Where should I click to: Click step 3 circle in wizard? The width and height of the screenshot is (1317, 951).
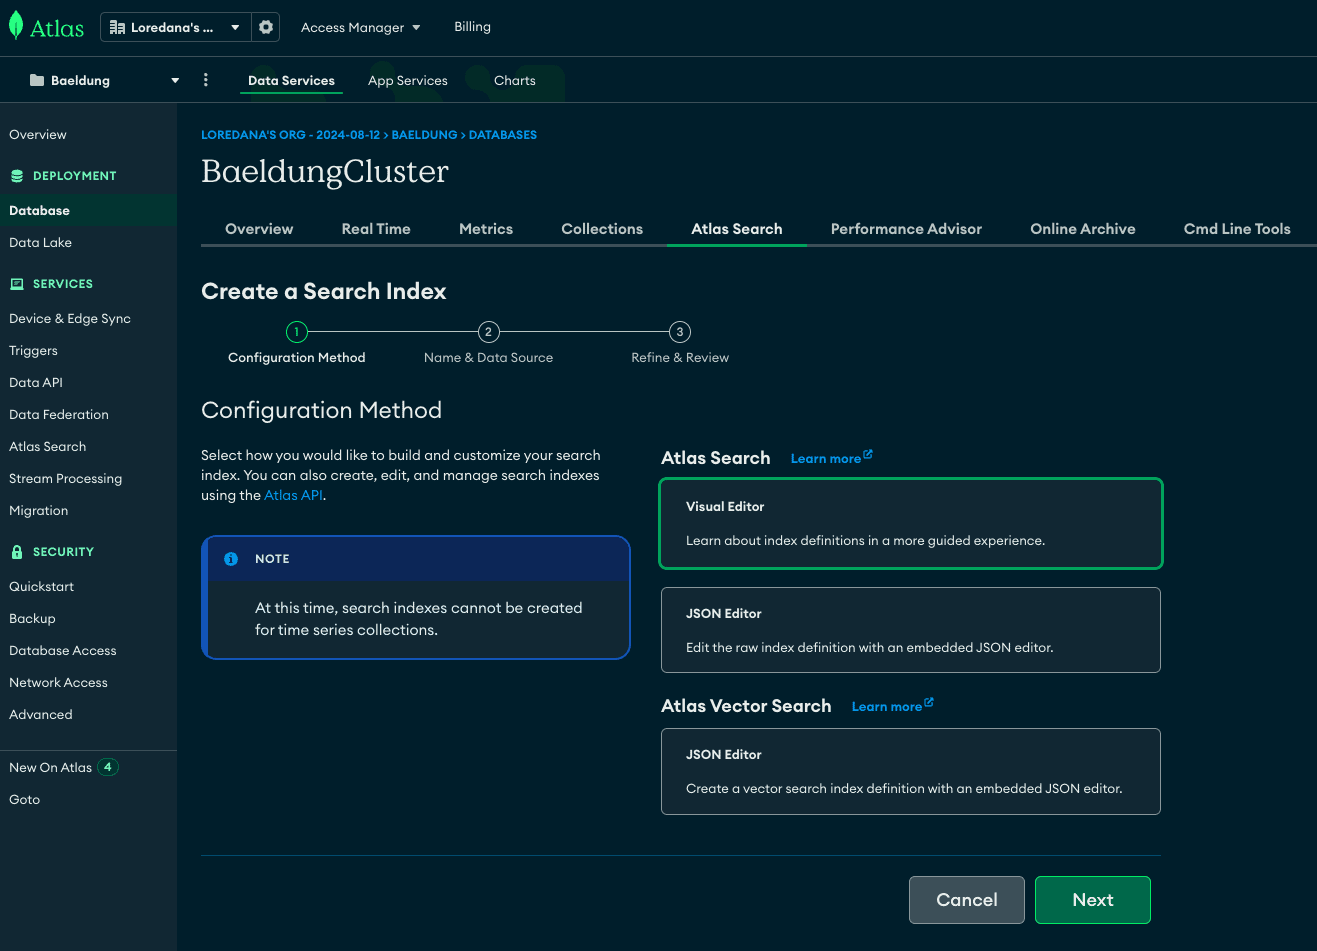(x=680, y=332)
